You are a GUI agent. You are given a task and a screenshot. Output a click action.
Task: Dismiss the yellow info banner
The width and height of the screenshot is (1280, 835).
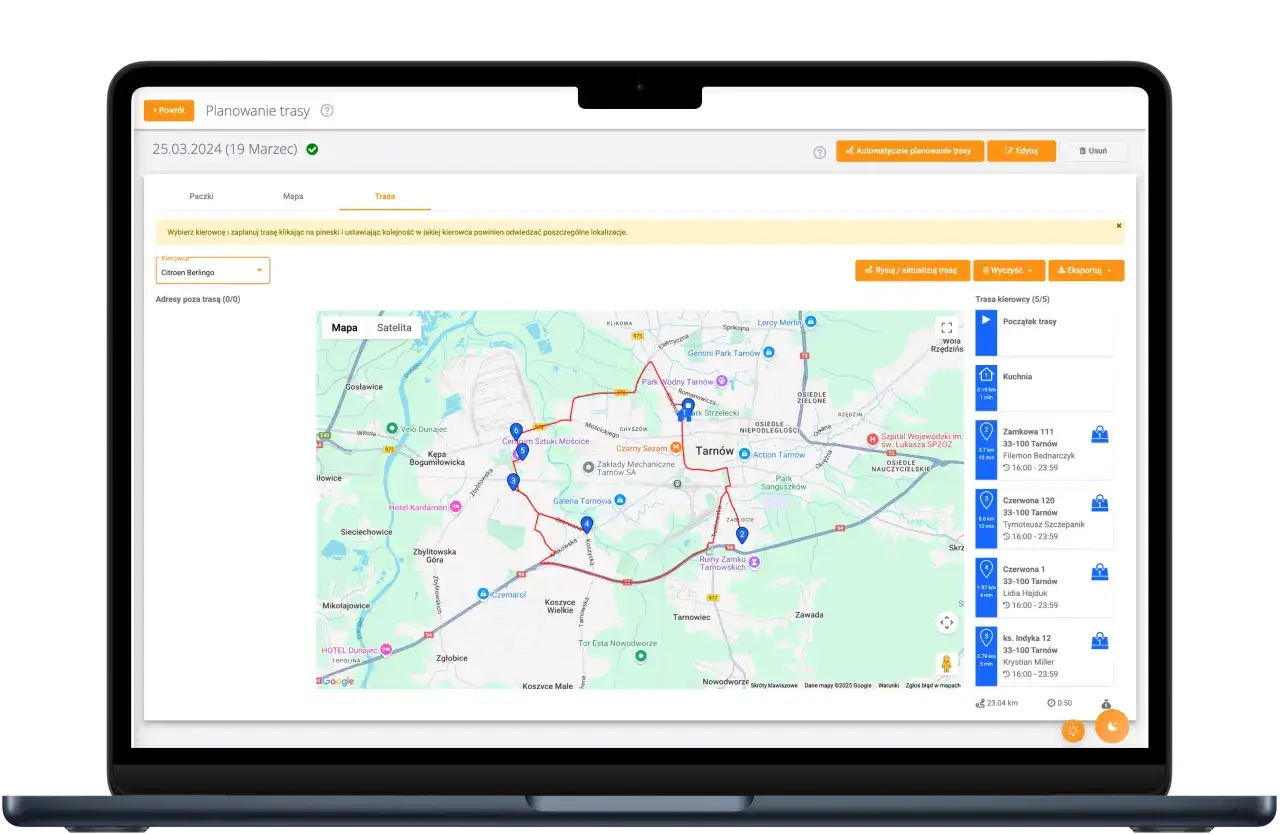1118,226
